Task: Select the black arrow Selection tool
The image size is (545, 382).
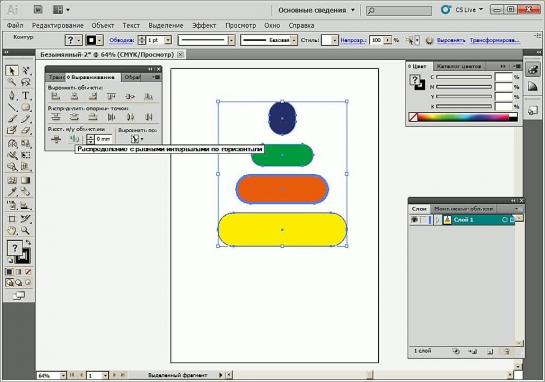Action: (11, 71)
